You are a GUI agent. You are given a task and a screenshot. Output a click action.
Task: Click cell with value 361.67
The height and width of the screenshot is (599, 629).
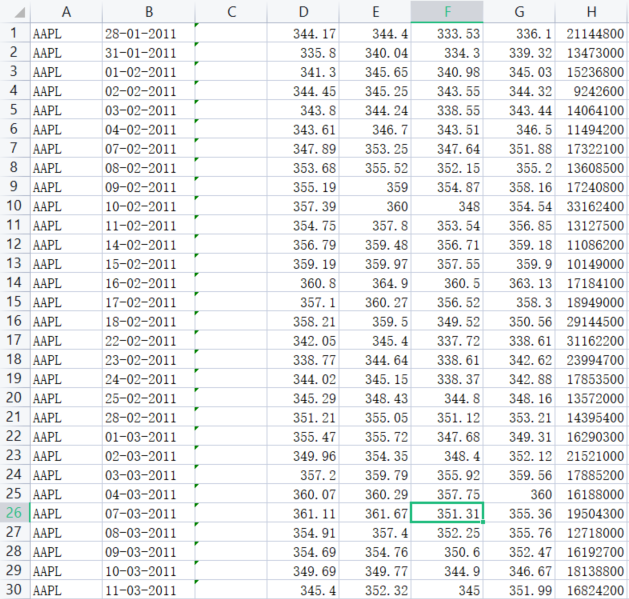coord(375,513)
